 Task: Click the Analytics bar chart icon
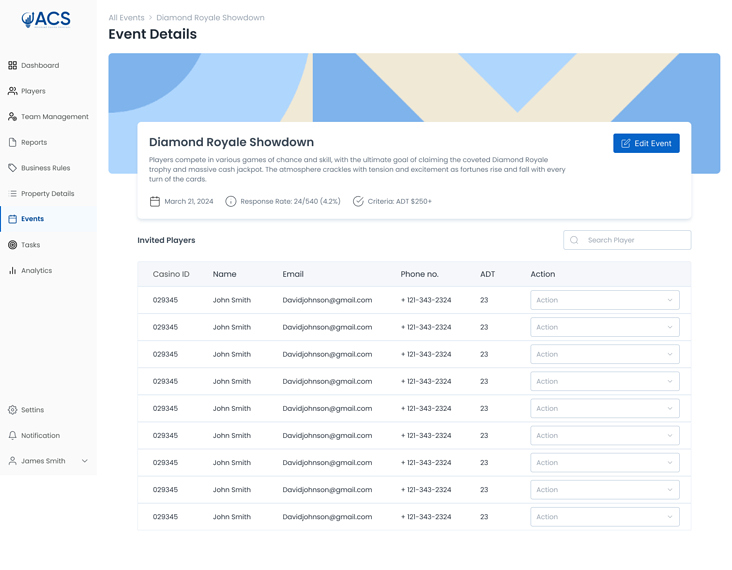pos(13,271)
